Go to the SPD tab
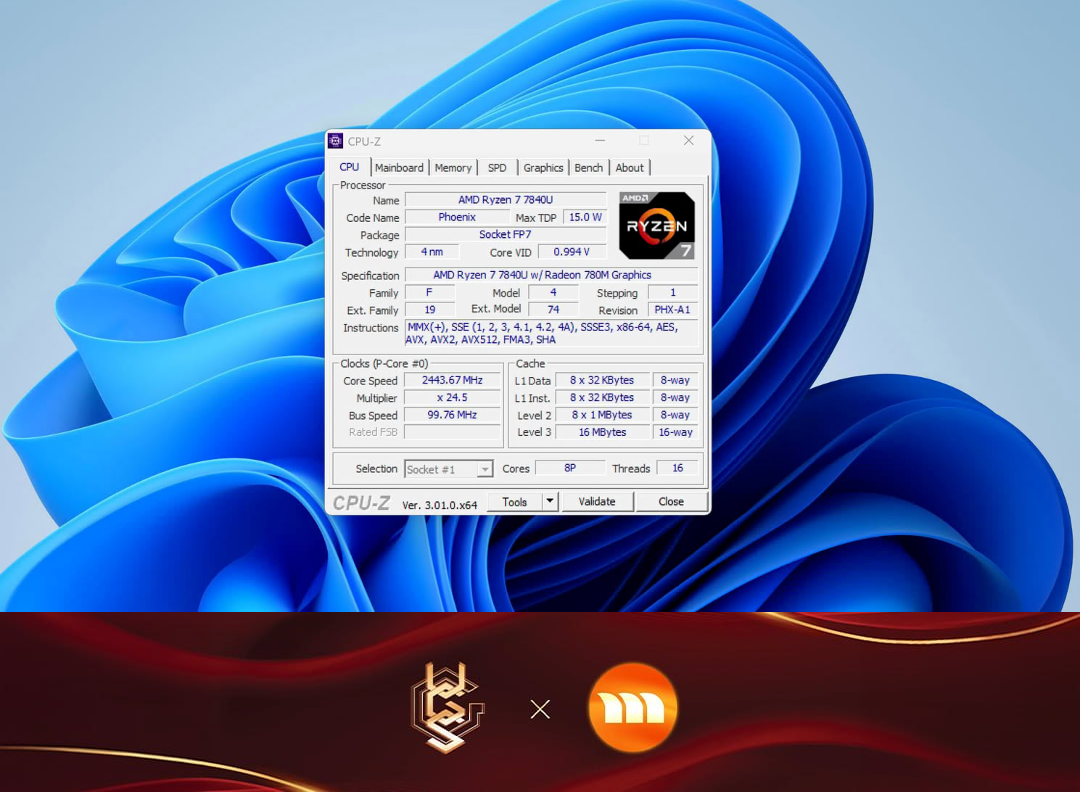Image resolution: width=1080 pixels, height=792 pixels. [x=497, y=168]
